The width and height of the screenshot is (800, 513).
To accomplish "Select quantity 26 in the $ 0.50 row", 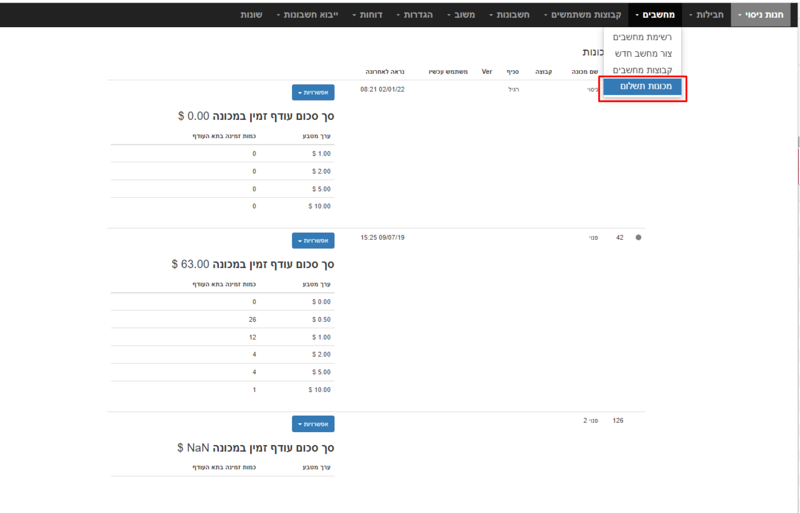I will 253,320.
